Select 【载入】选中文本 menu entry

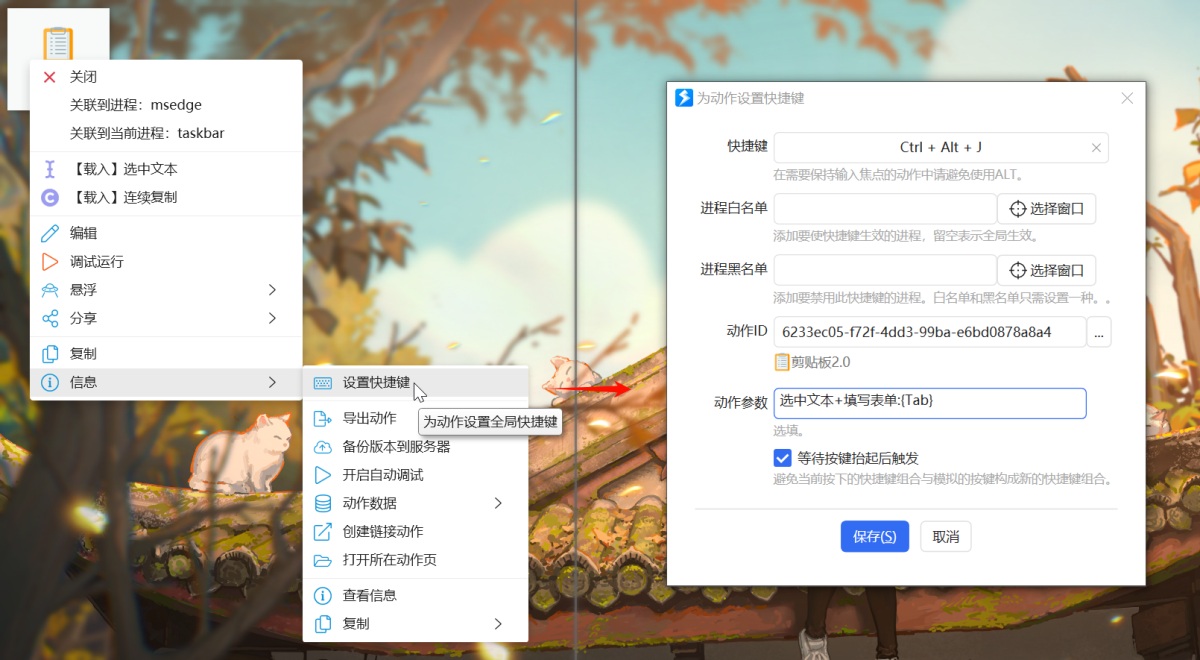coord(166,169)
